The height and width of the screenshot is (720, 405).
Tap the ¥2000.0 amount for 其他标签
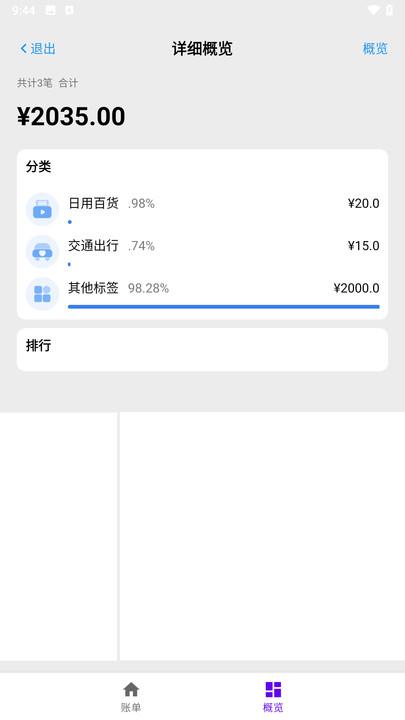pos(356,288)
